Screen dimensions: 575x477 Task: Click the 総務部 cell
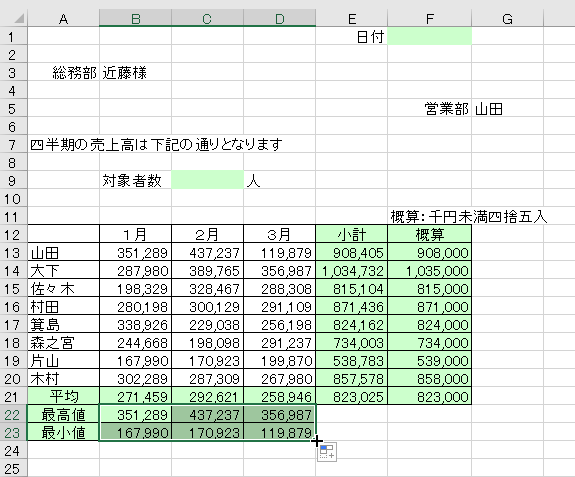(x=63, y=72)
